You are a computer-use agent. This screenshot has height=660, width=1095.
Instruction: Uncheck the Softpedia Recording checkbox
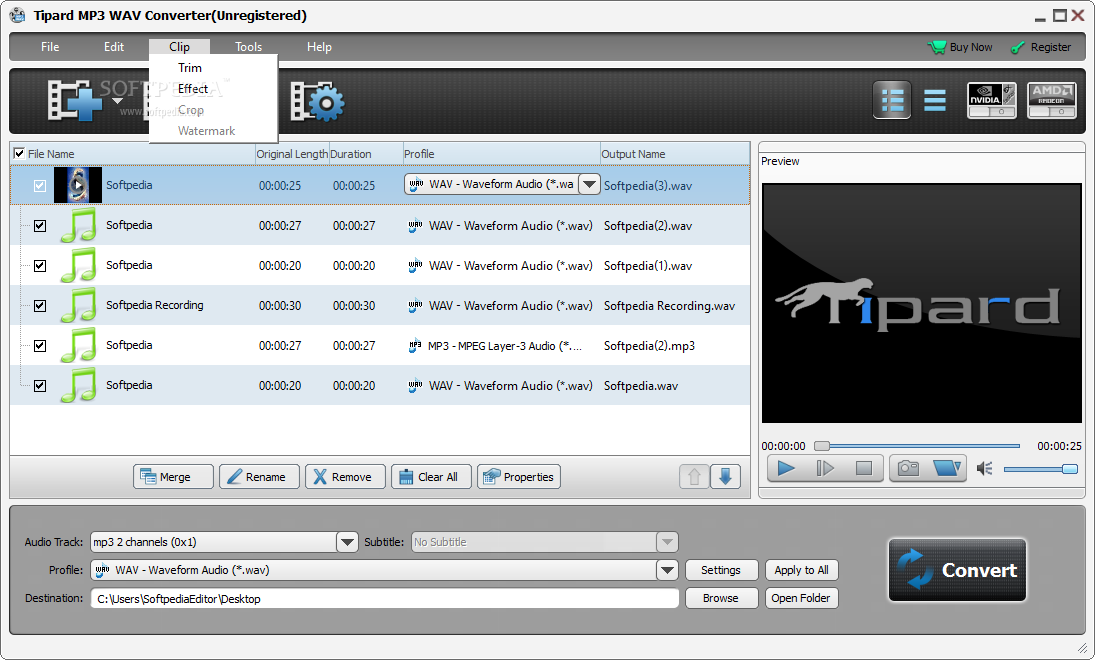40,305
